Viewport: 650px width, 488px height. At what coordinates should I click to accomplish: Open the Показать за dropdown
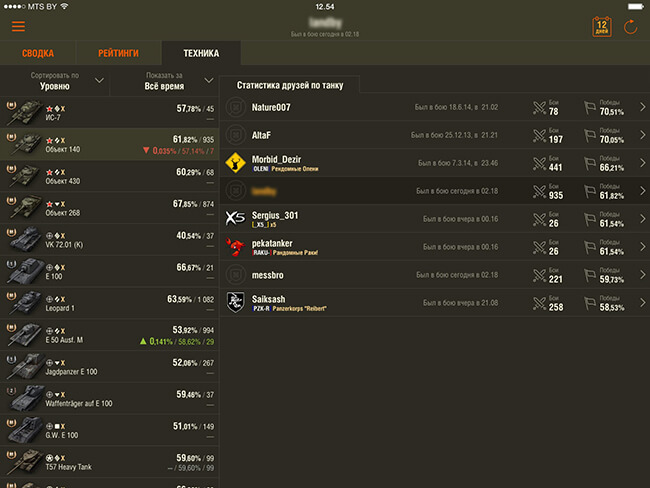[x=165, y=81]
